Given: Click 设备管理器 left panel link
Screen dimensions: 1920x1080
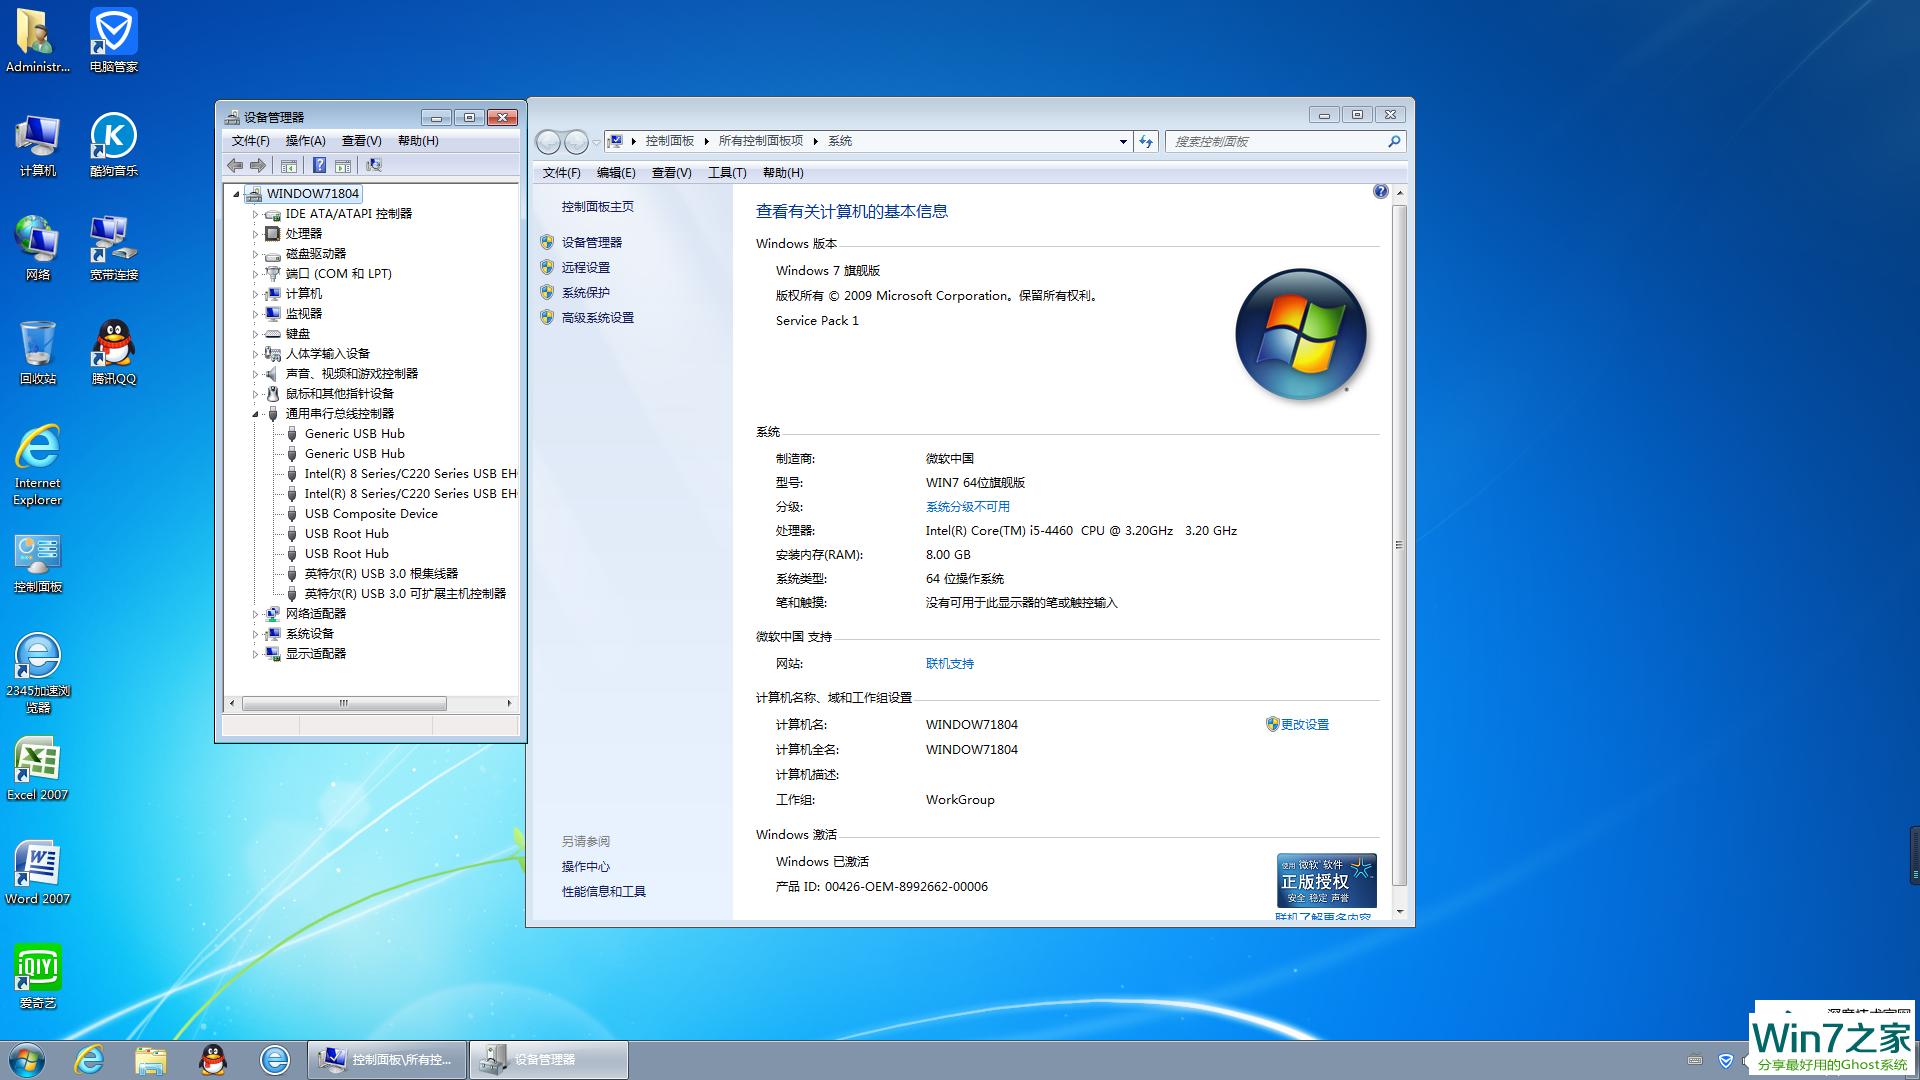Looking at the screenshot, I should click(593, 241).
